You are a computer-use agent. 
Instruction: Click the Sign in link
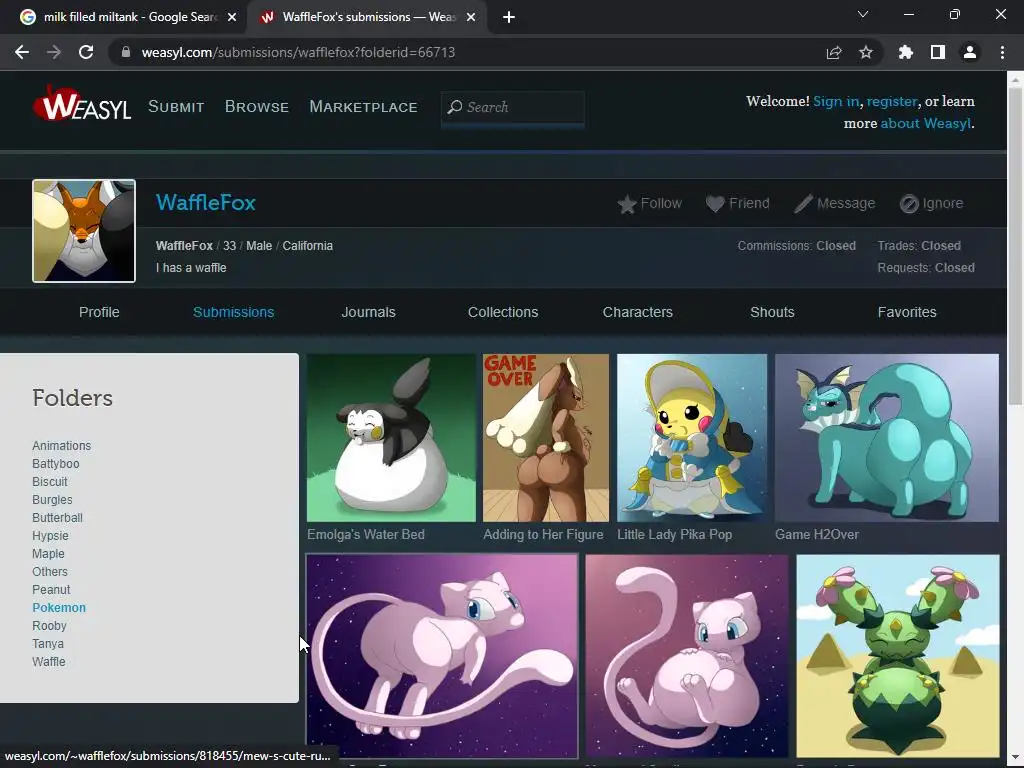836,101
